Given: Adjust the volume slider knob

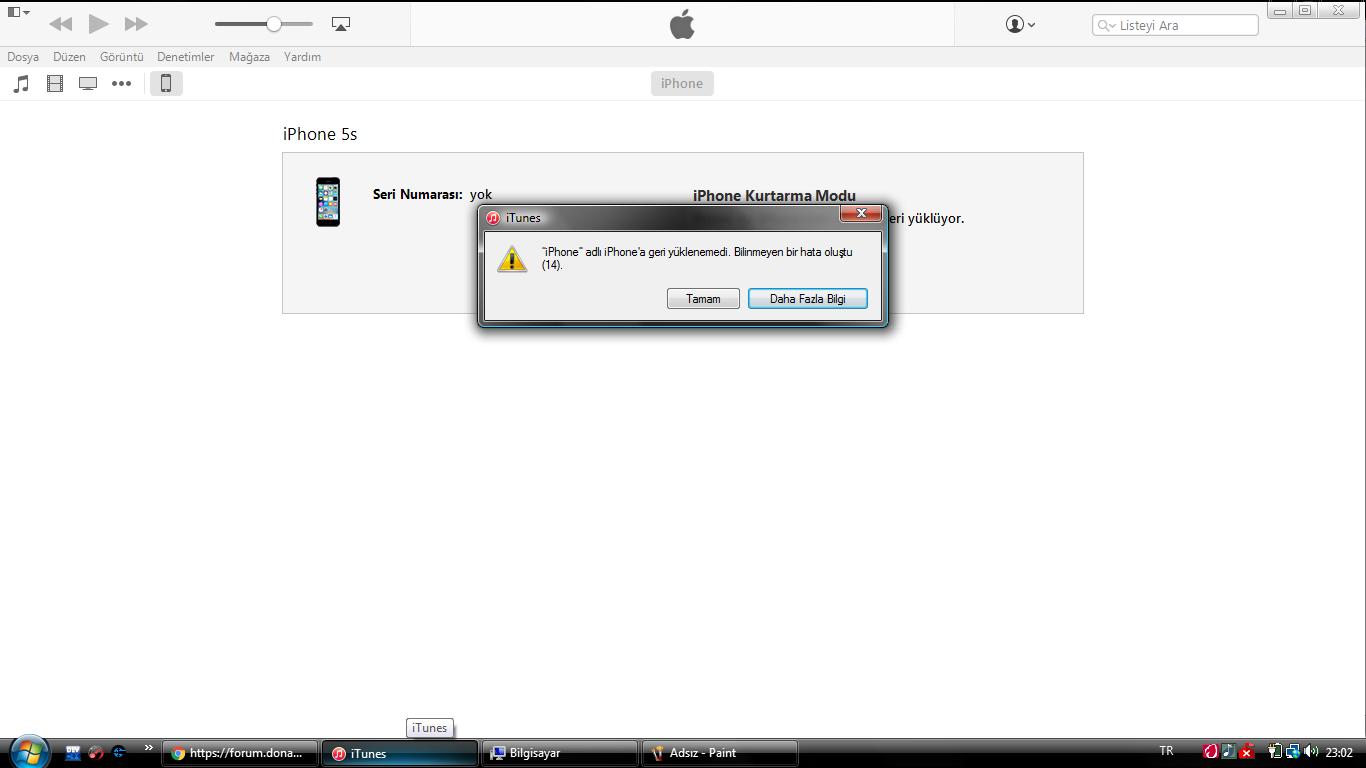Looking at the screenshot, I should [273, 23].
